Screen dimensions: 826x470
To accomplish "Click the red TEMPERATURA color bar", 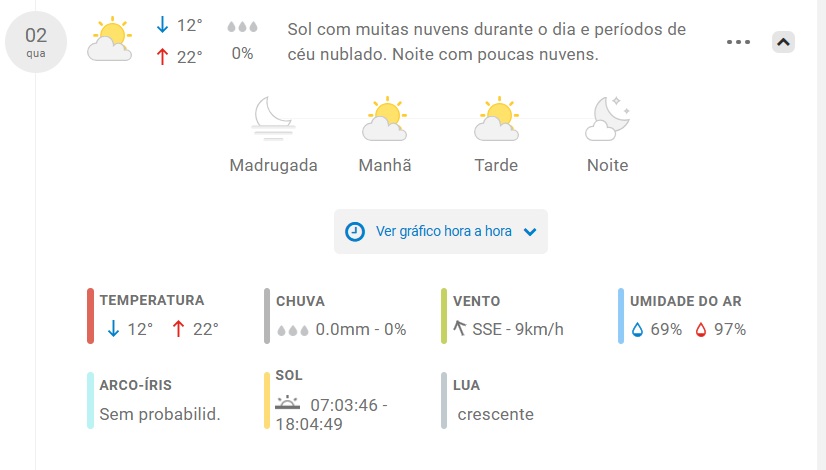I will (91, 316).
